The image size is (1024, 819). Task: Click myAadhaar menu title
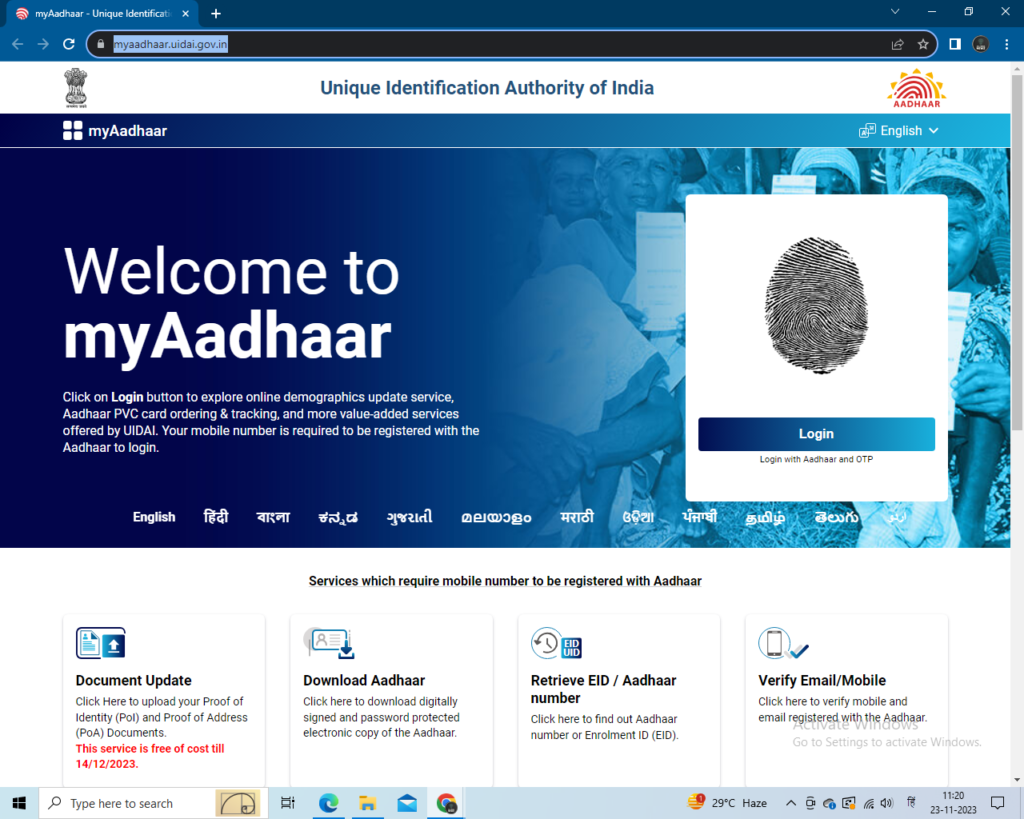point(127,131)
